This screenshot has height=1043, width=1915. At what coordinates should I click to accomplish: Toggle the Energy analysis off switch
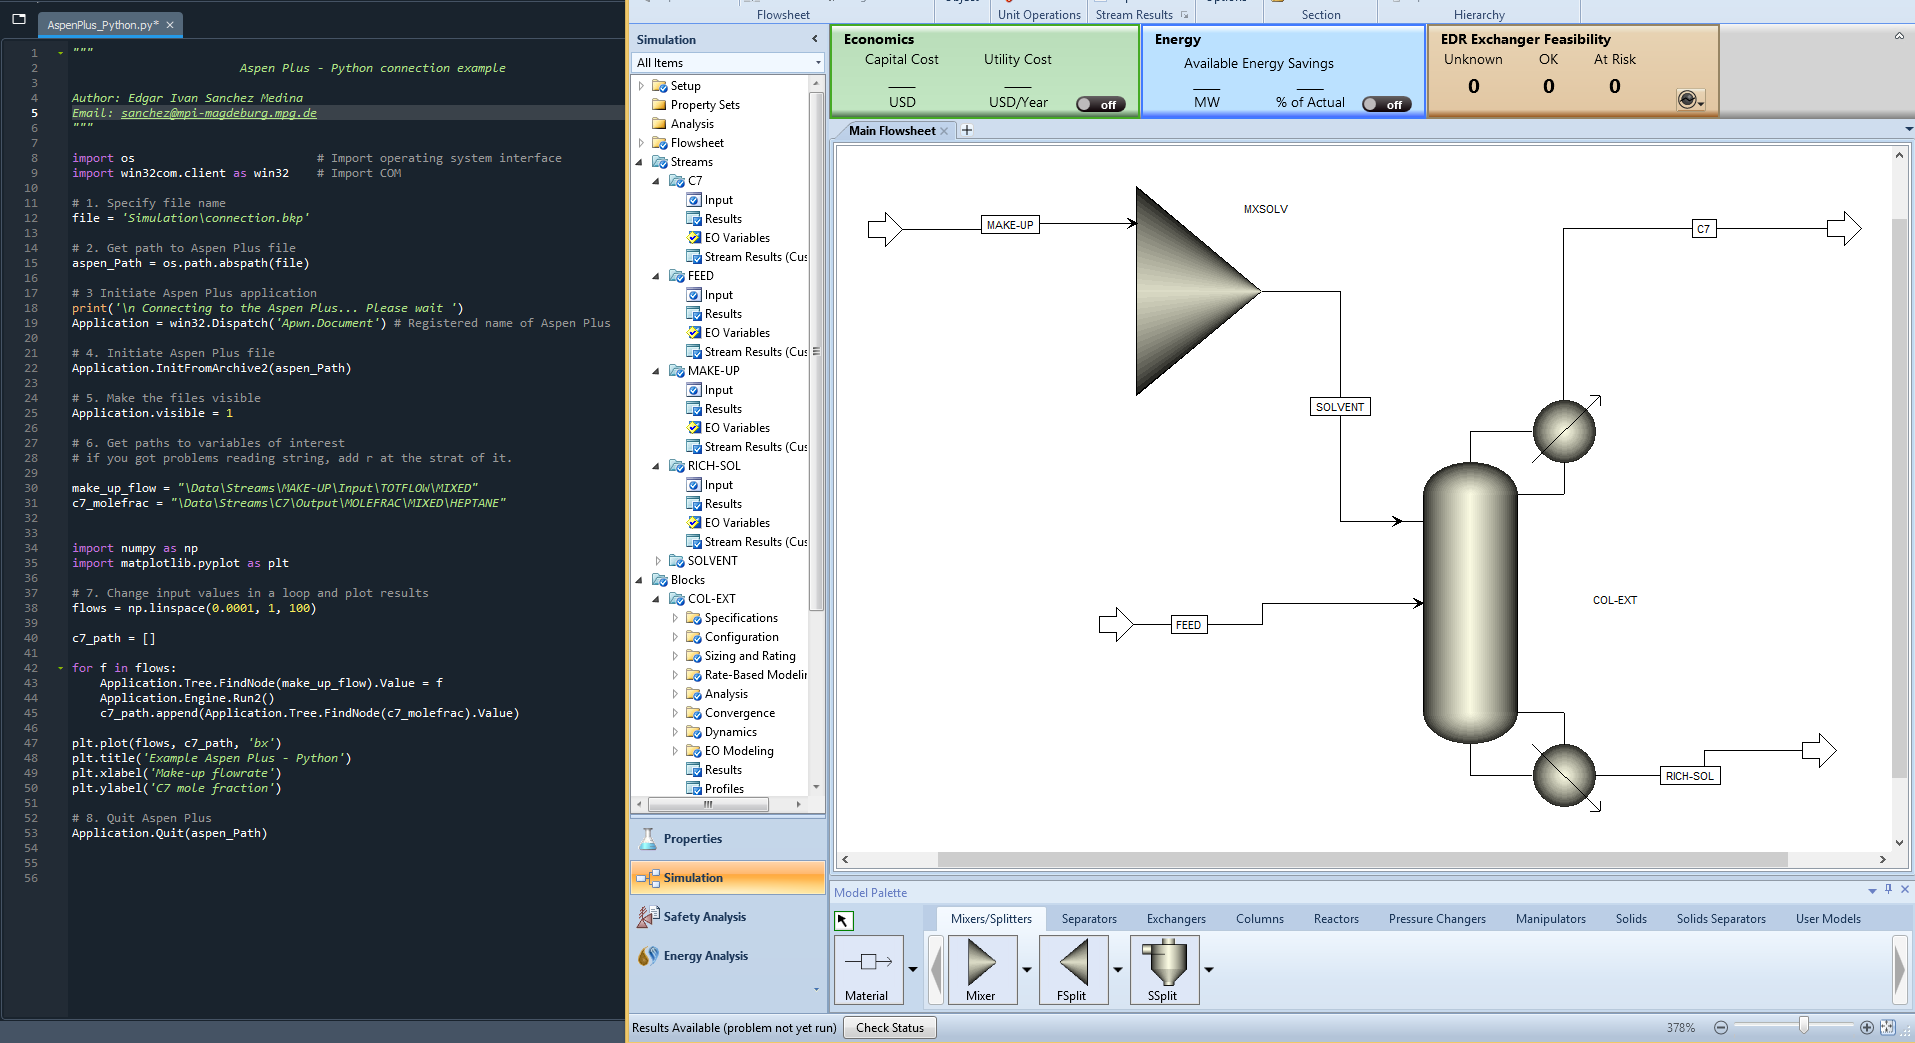click(x=1386, y=105)
